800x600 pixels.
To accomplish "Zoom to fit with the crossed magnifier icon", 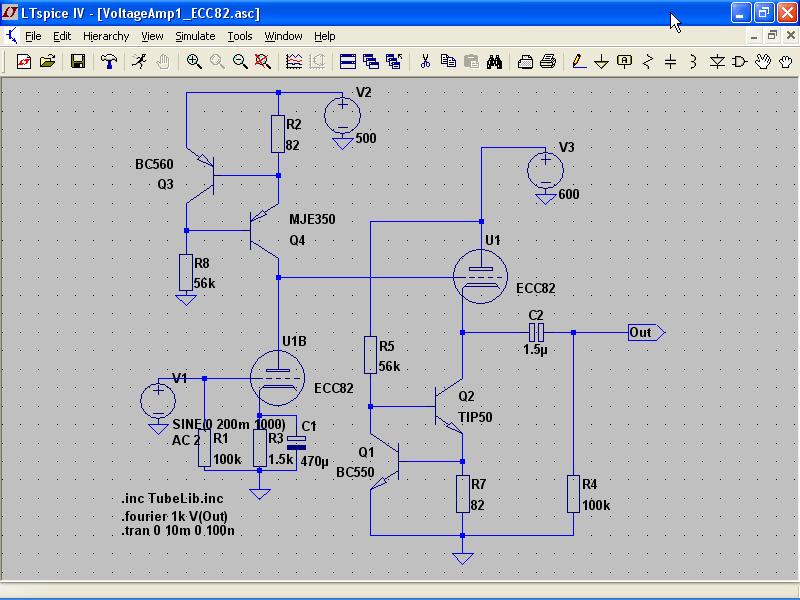I will (x=263, y=62).
